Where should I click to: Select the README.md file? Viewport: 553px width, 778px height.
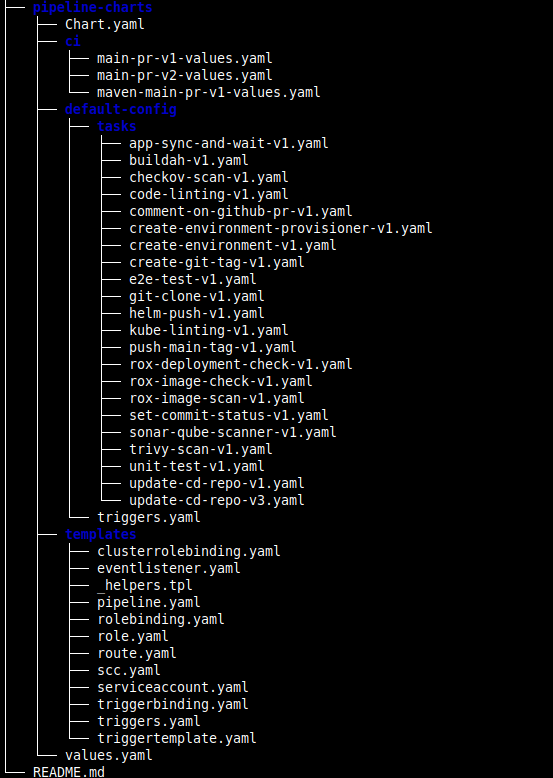68,772
